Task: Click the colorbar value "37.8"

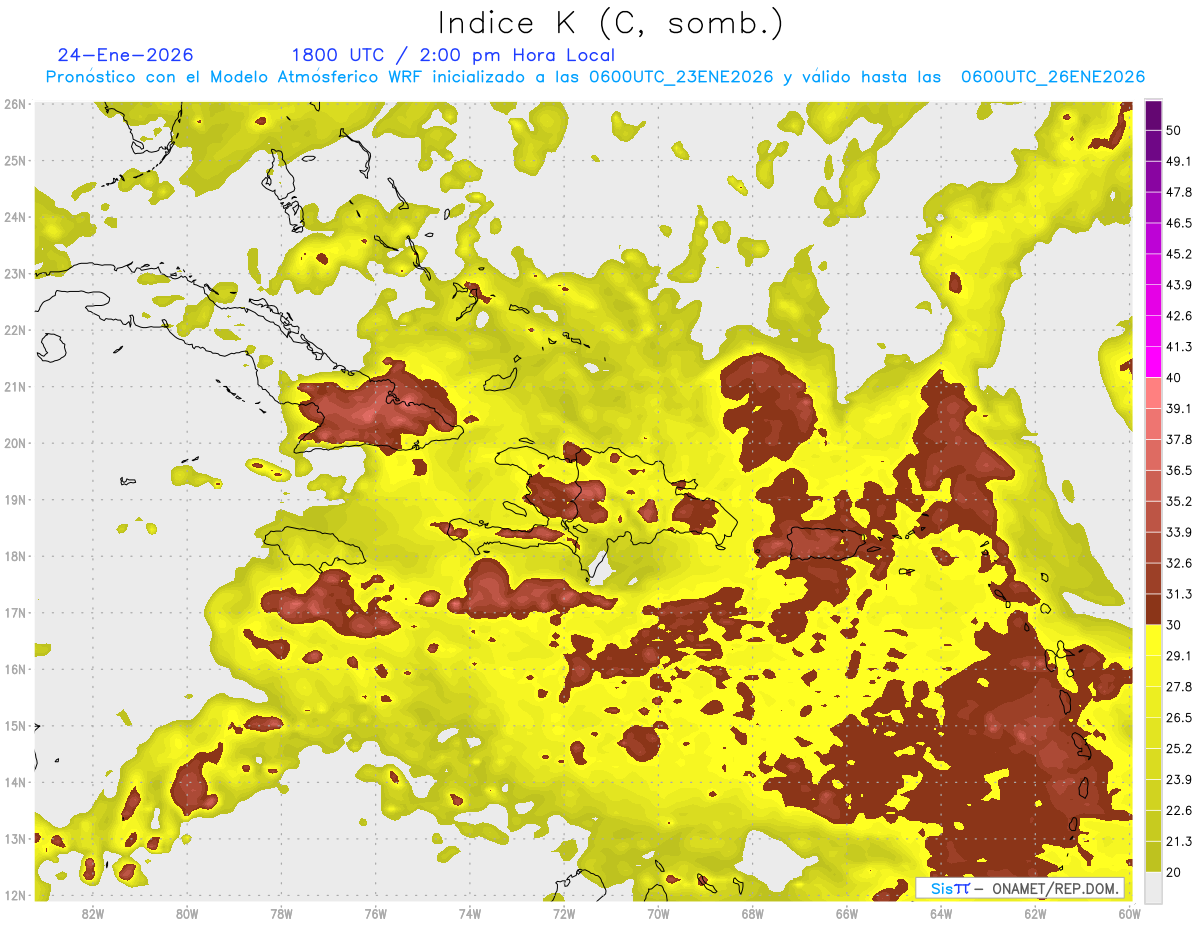Action: click(1178, 439)
